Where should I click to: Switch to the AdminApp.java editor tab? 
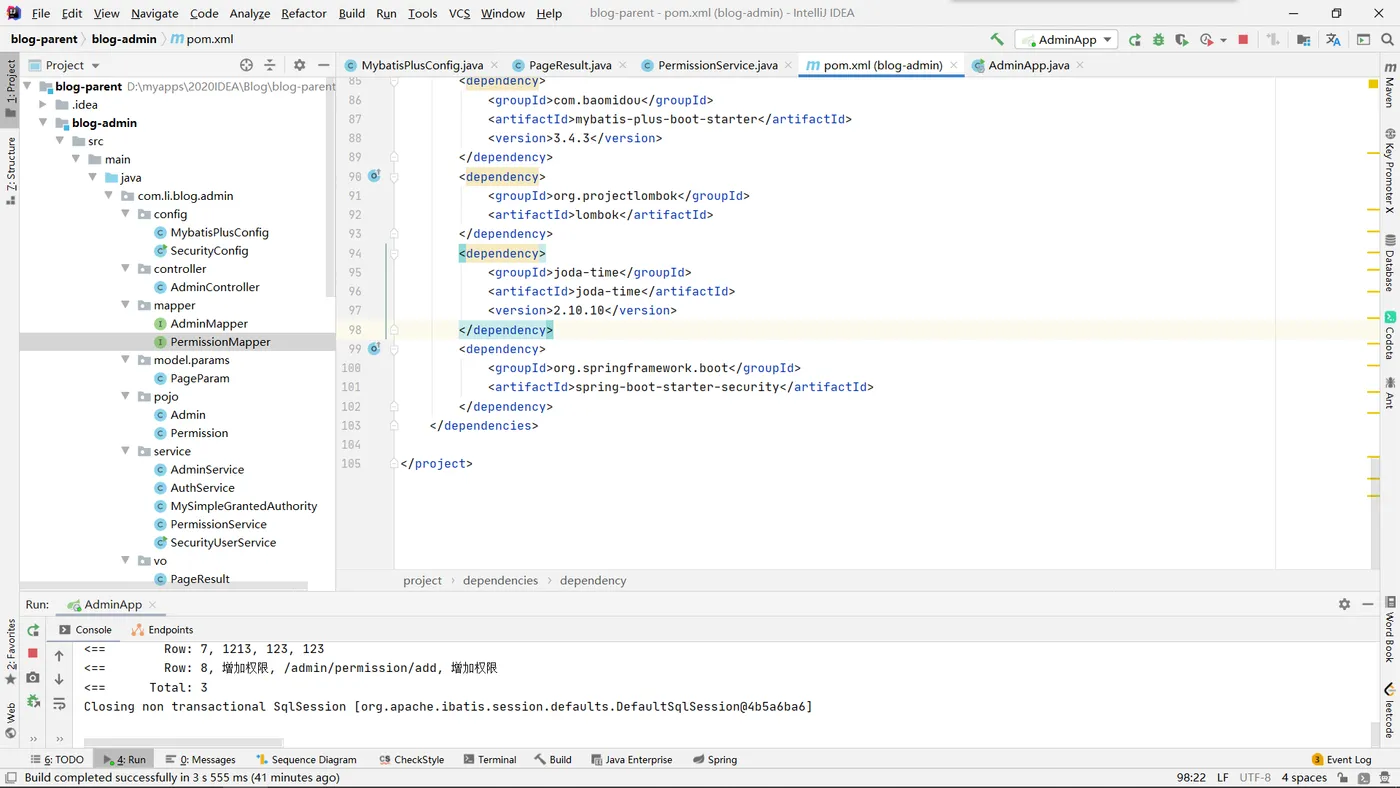click(1028, 65)
